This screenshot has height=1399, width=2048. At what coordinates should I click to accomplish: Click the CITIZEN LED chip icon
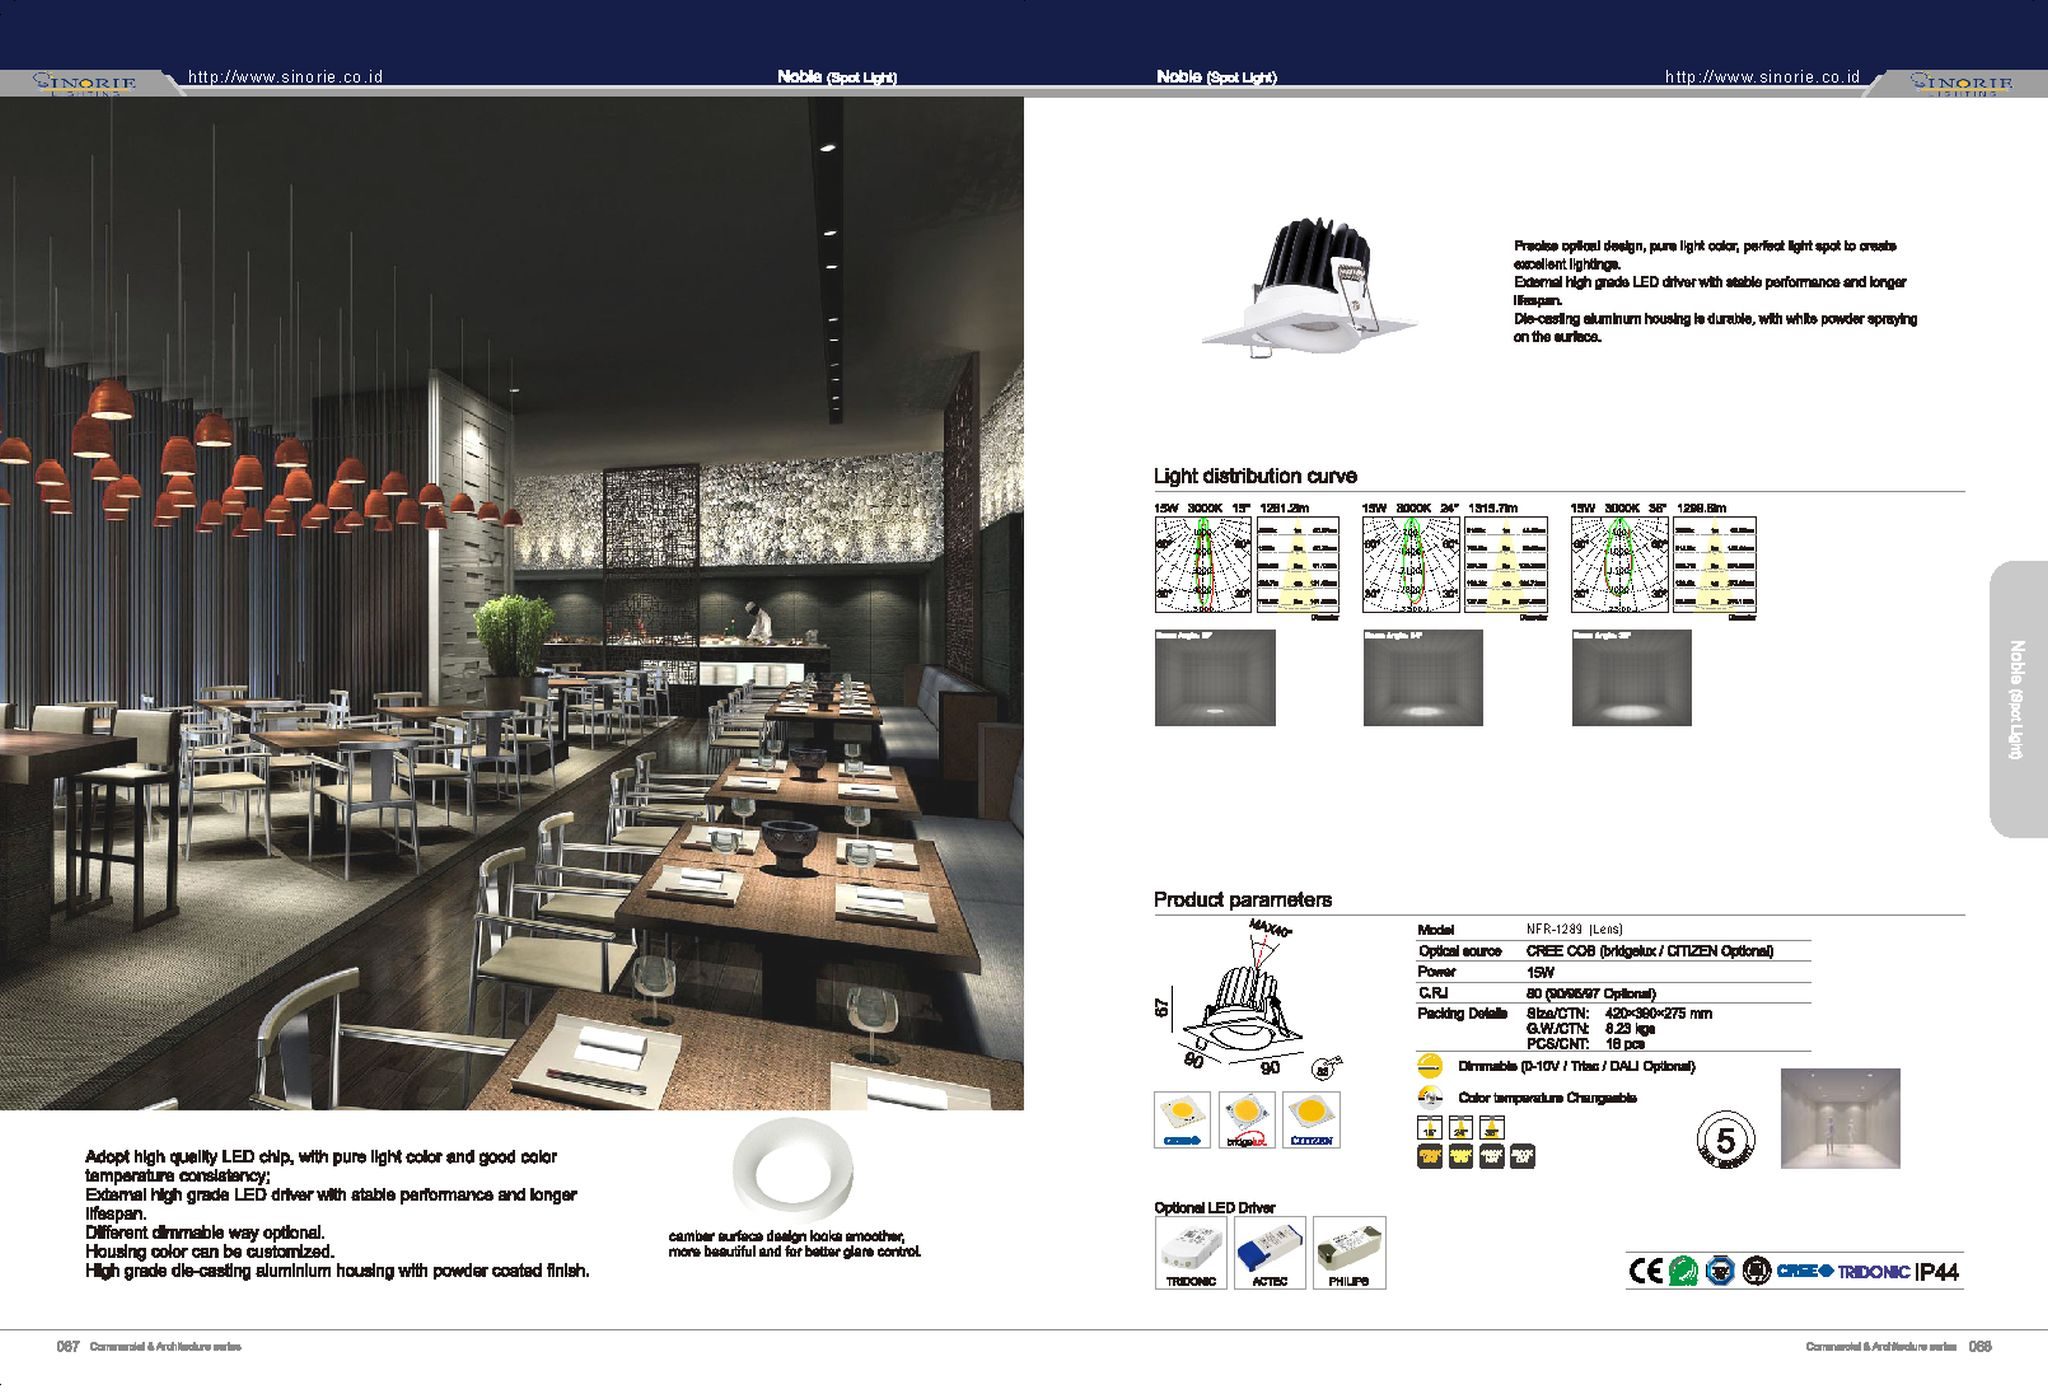tap(1311, 1119)
